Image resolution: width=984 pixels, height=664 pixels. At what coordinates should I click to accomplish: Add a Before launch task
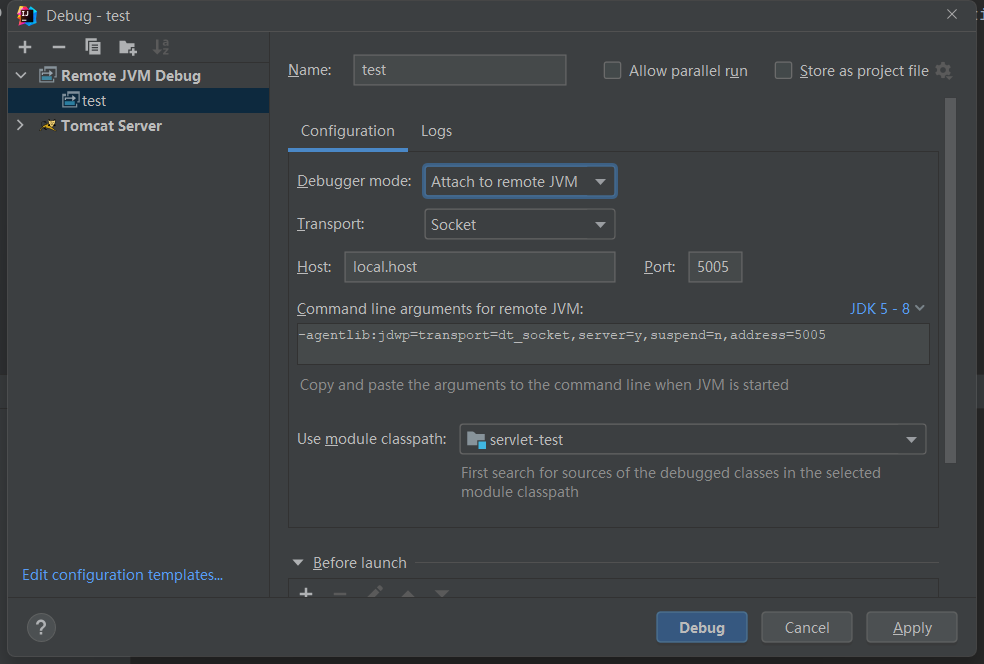pos(306,592)
